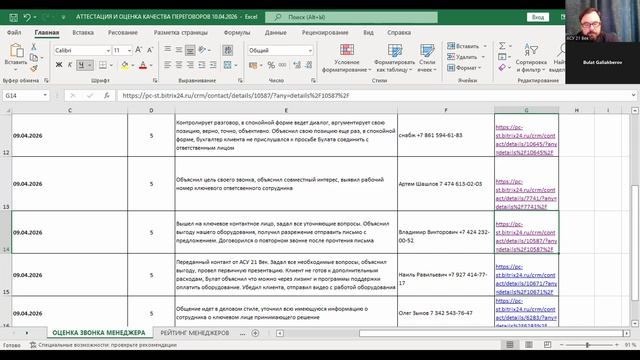Click the Increase Indent icon
Viewport: 640px width, 360px height.
[x=213, y=65]
